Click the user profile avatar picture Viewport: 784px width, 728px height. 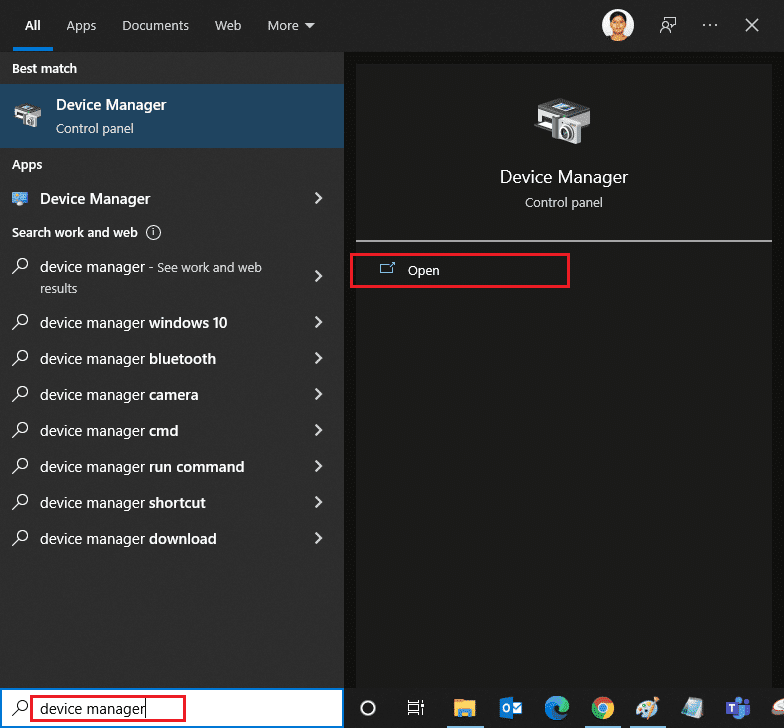coord(618,26)
